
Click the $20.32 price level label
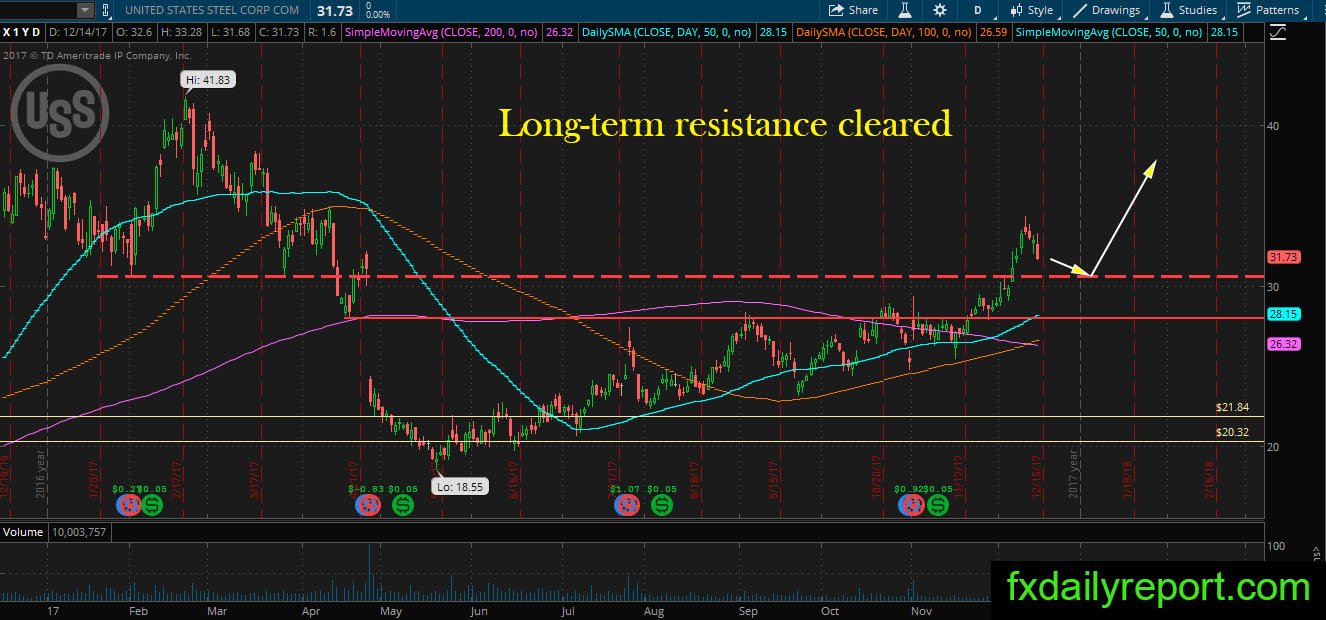[1233, 432]
